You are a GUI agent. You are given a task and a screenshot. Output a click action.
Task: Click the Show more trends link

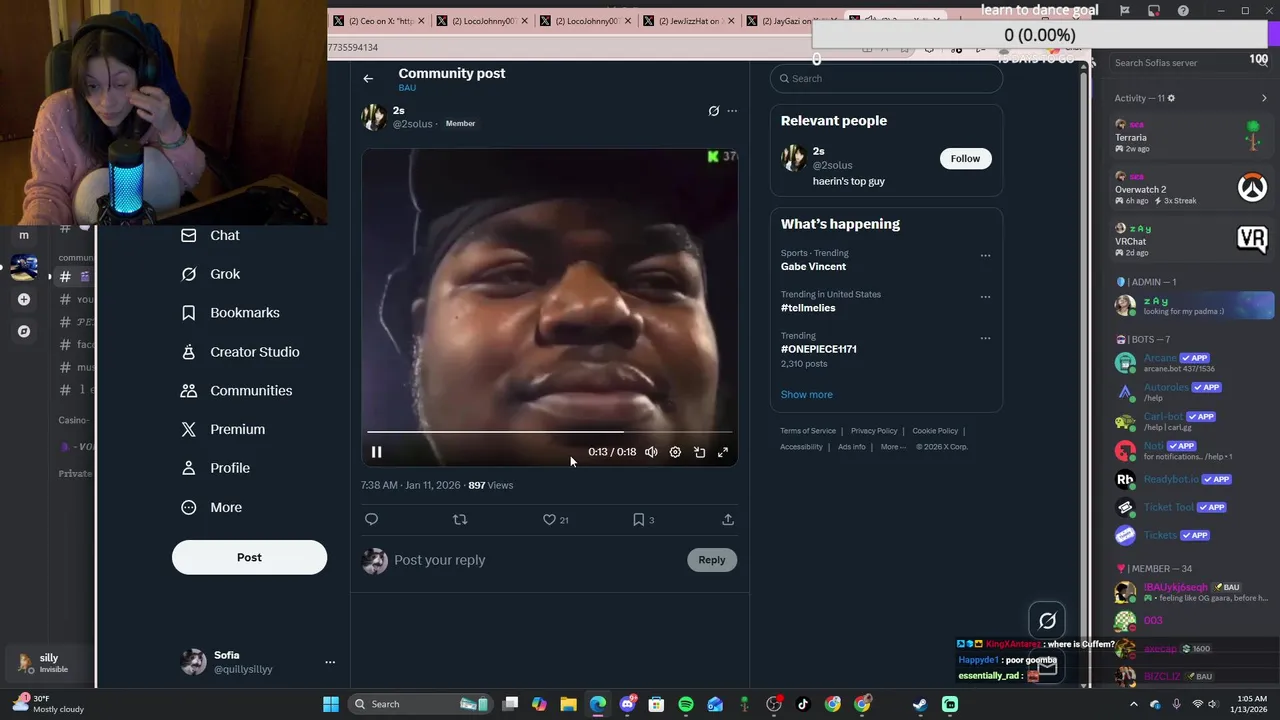(x=806, y=394)
